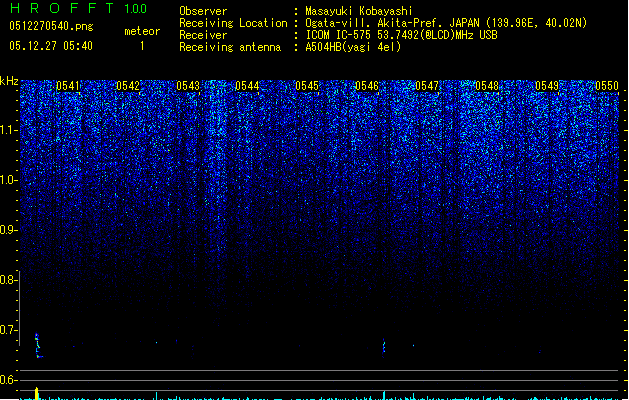Click the 0546 time marker
629x400 pixels.
coord(367,86)
